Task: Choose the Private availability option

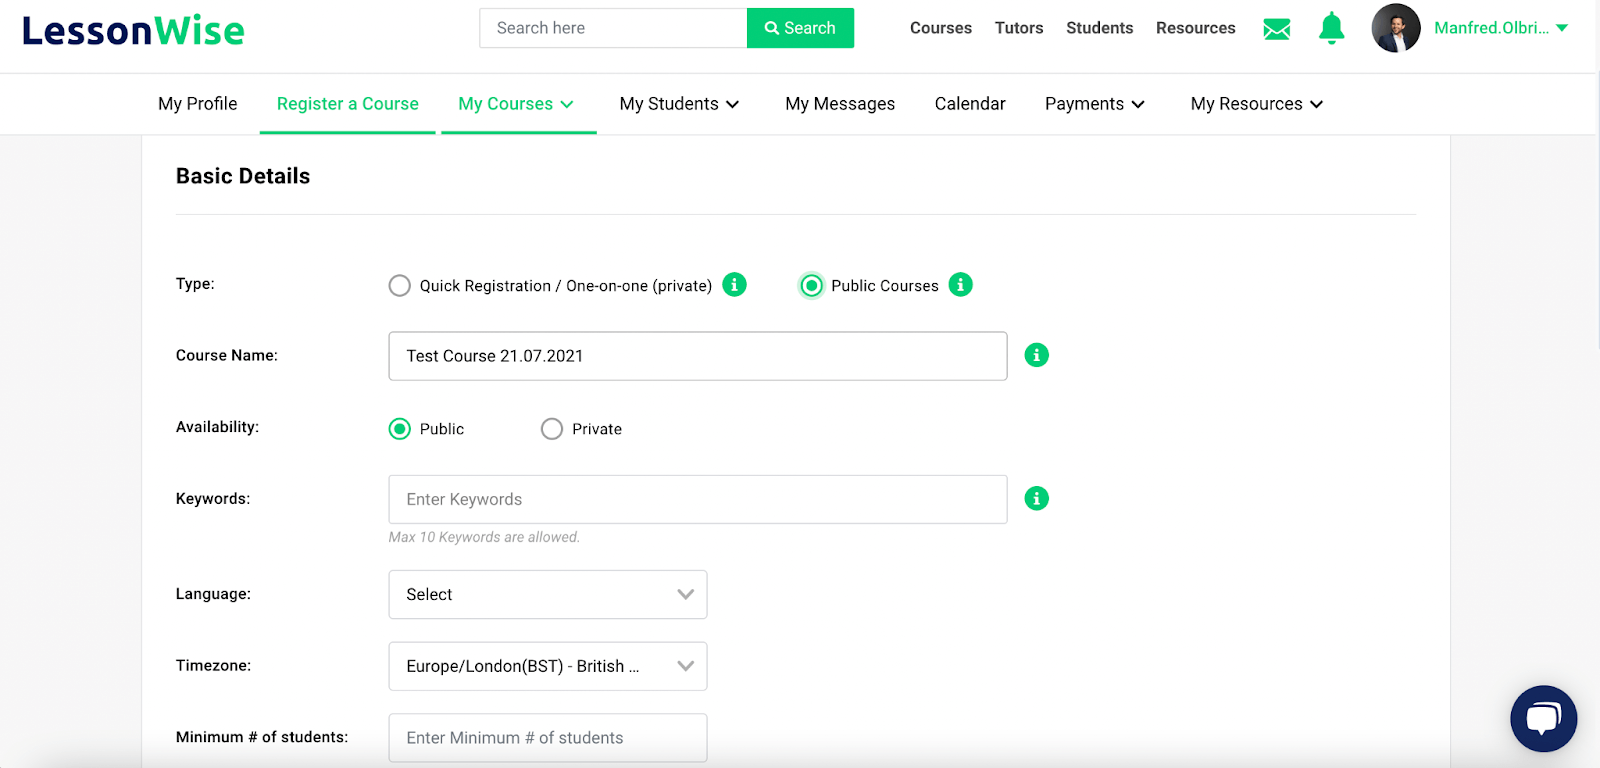Action: point(552,429)
